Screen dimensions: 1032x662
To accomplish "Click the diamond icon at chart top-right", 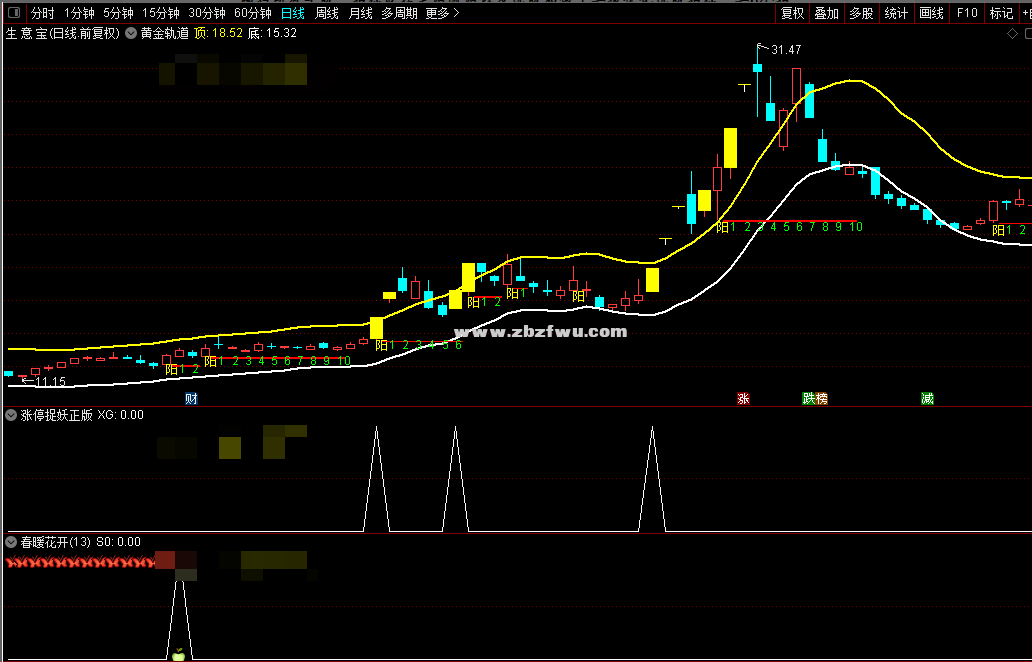I will coord(1013,34).
